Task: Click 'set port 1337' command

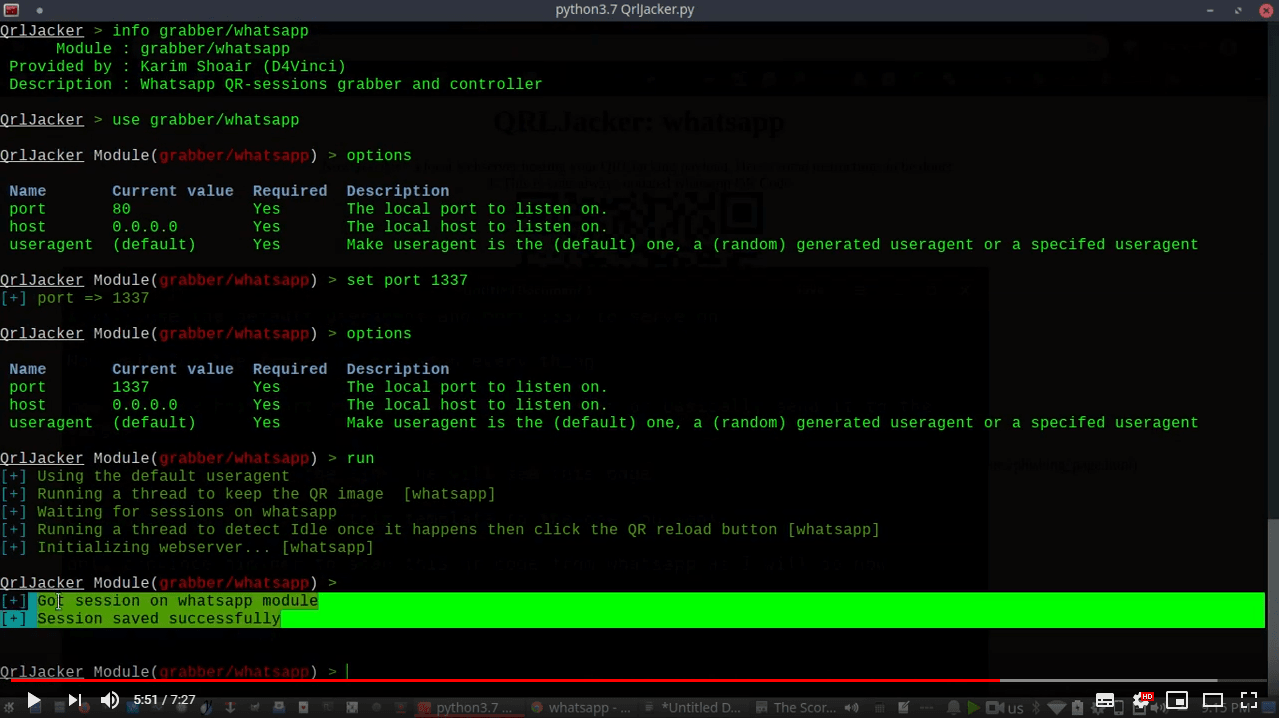Action: 407,280
